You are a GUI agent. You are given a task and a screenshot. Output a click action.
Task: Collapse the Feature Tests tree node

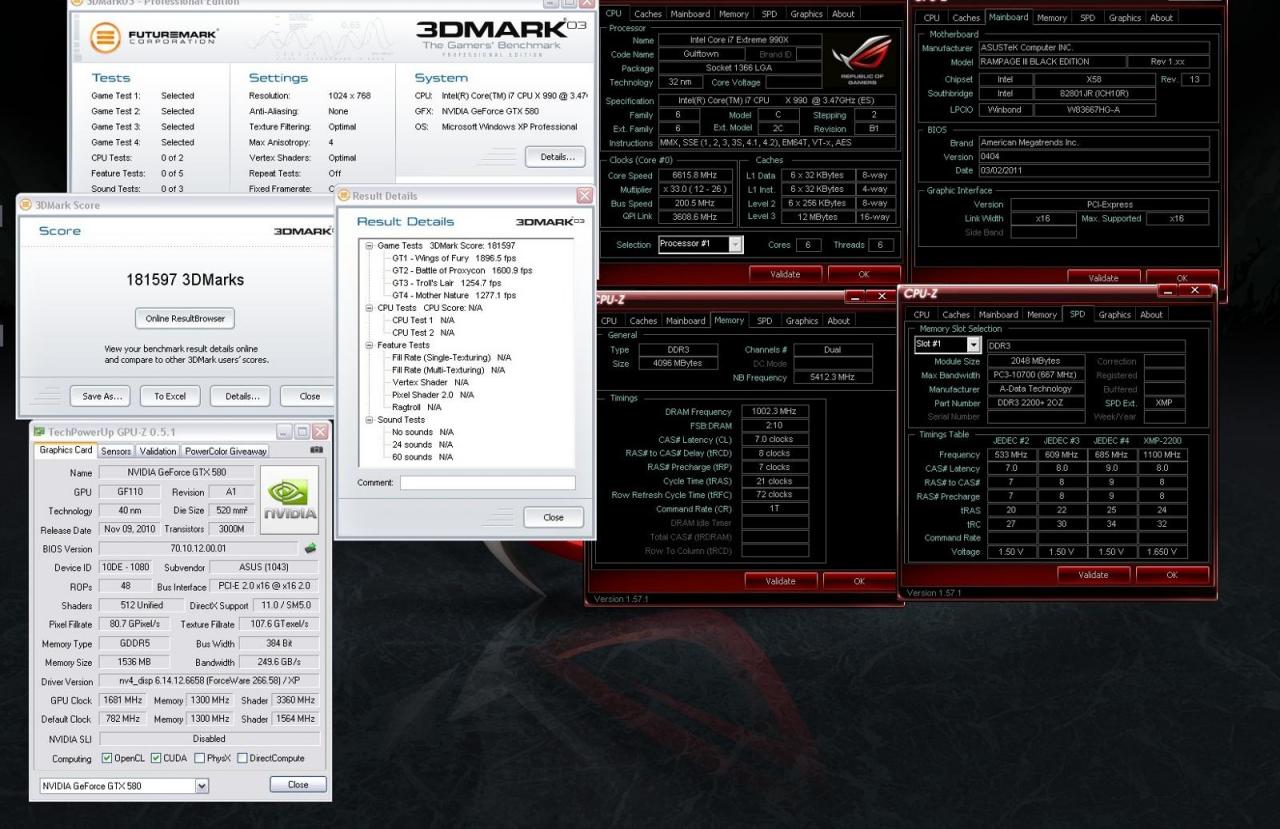pyautogui.click(x=368, y=345)
